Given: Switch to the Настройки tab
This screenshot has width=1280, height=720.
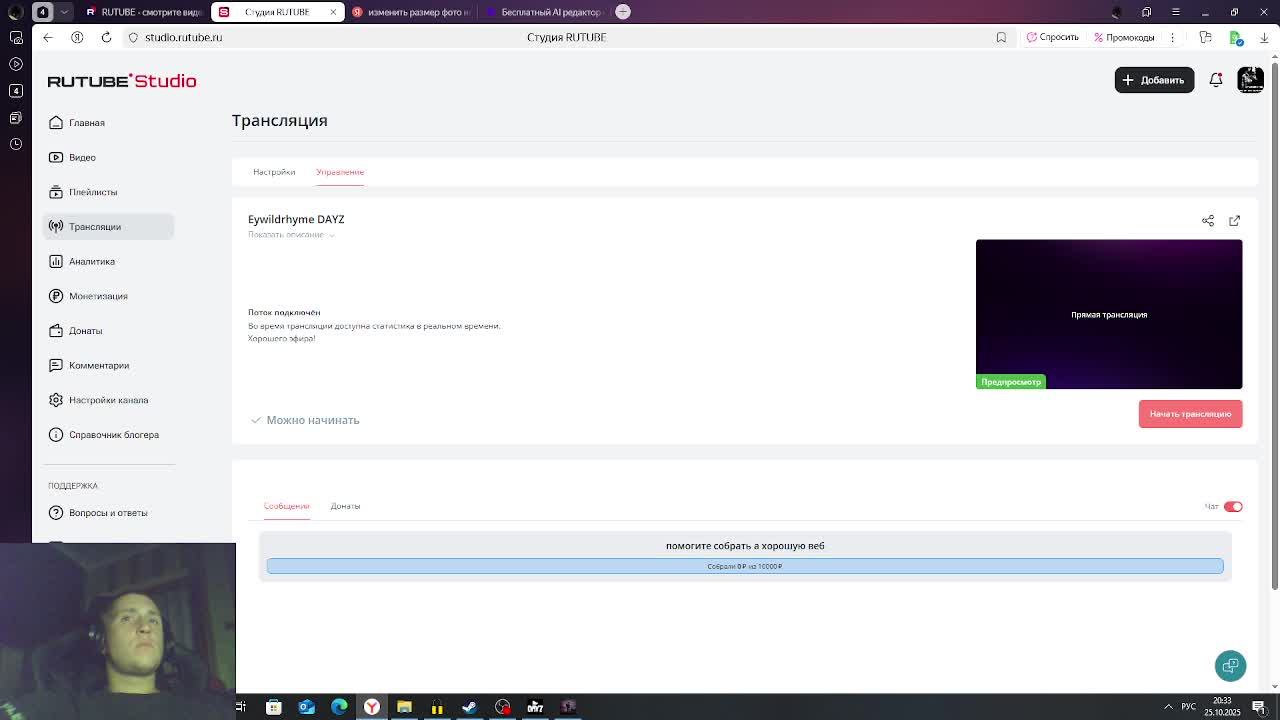Looking at the screenshot, I should pos(274,172).
